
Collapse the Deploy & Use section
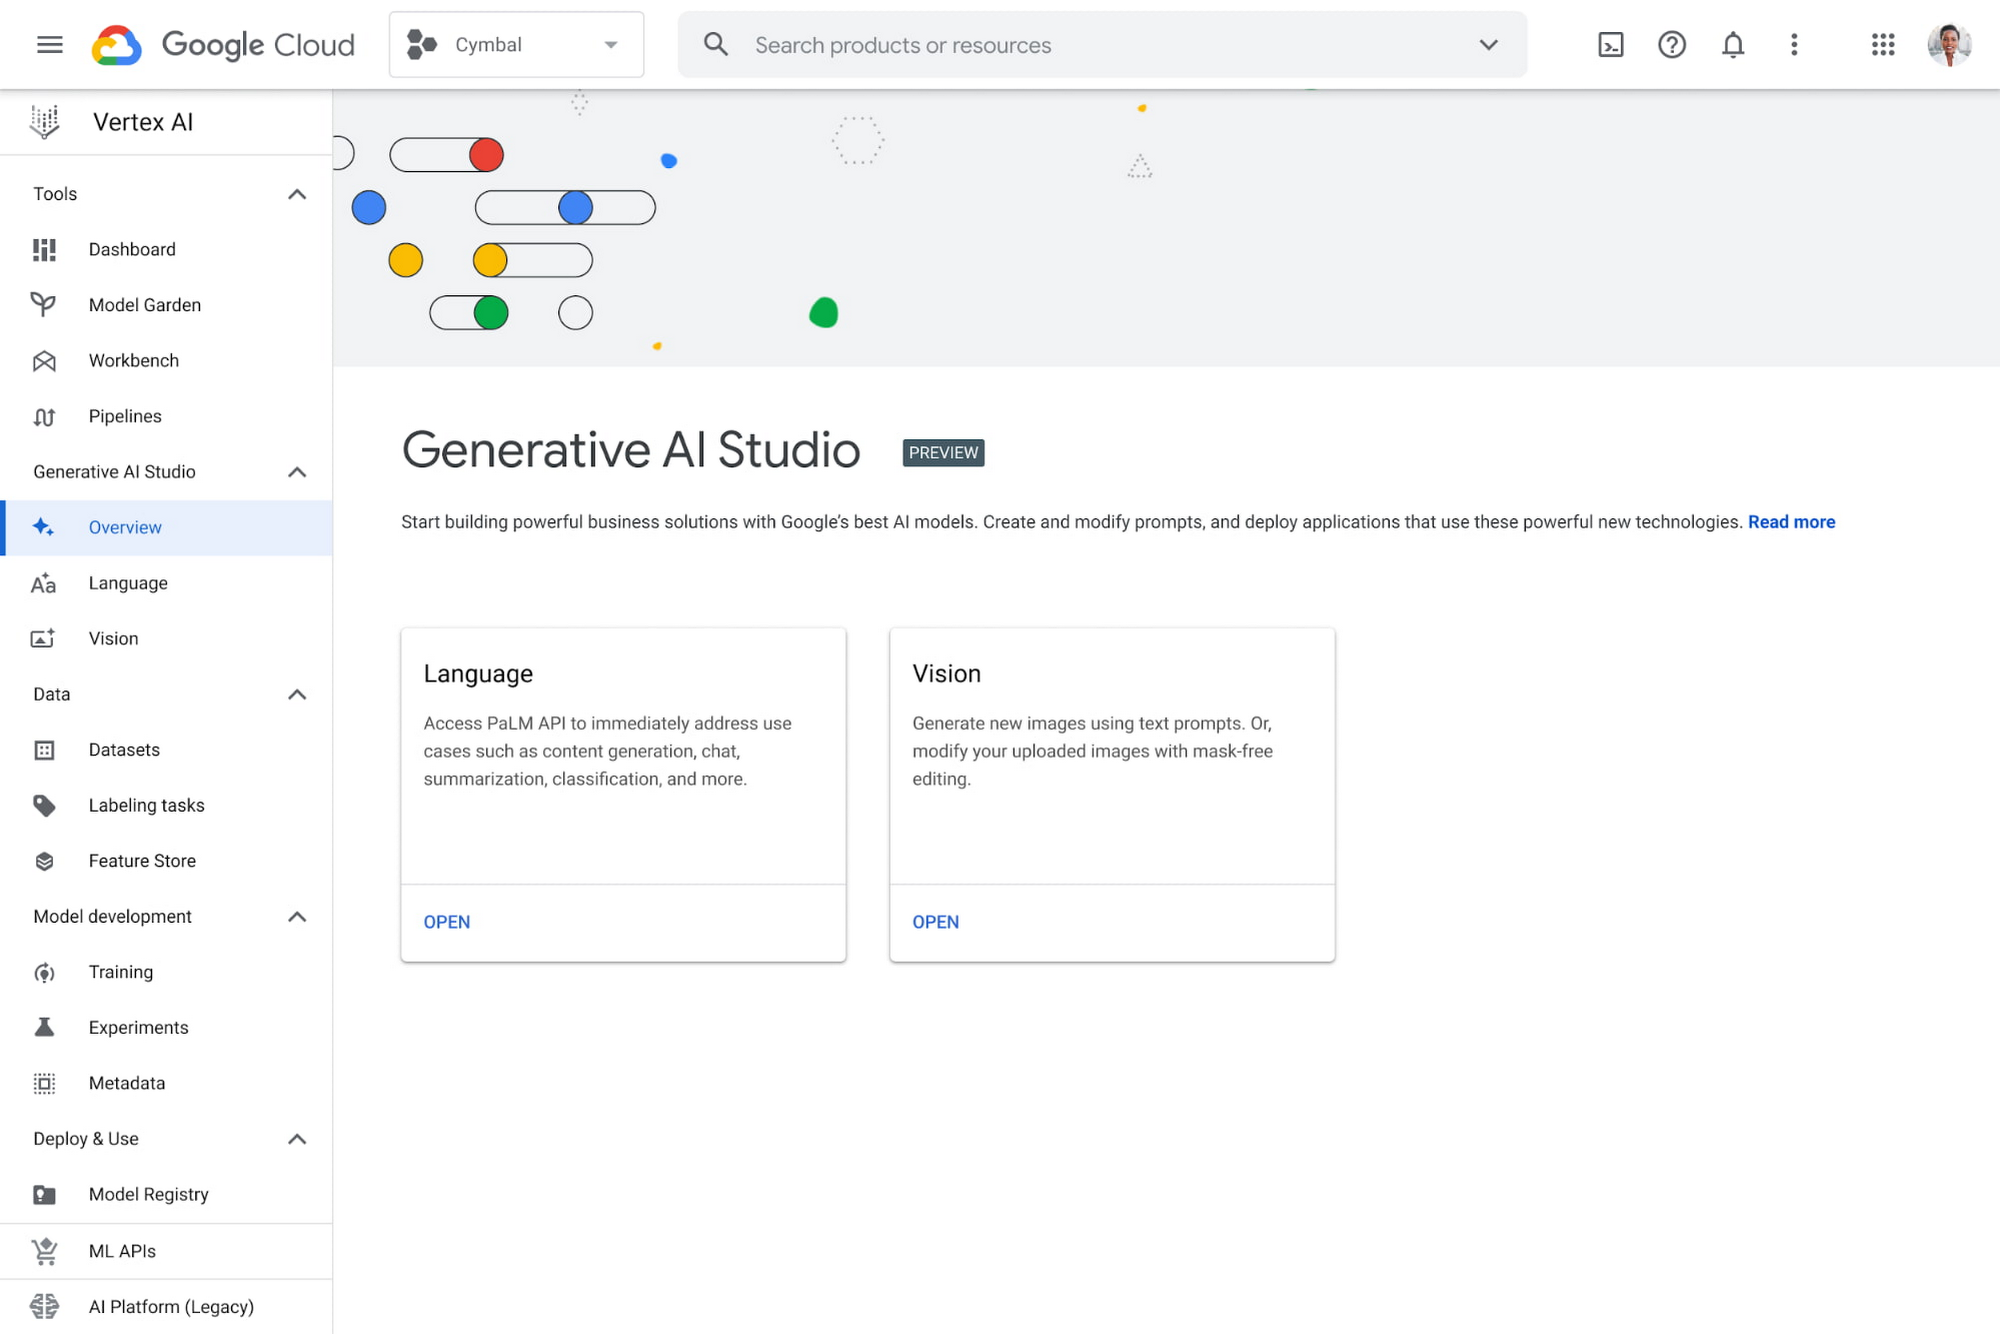[x=296, y=1137]
